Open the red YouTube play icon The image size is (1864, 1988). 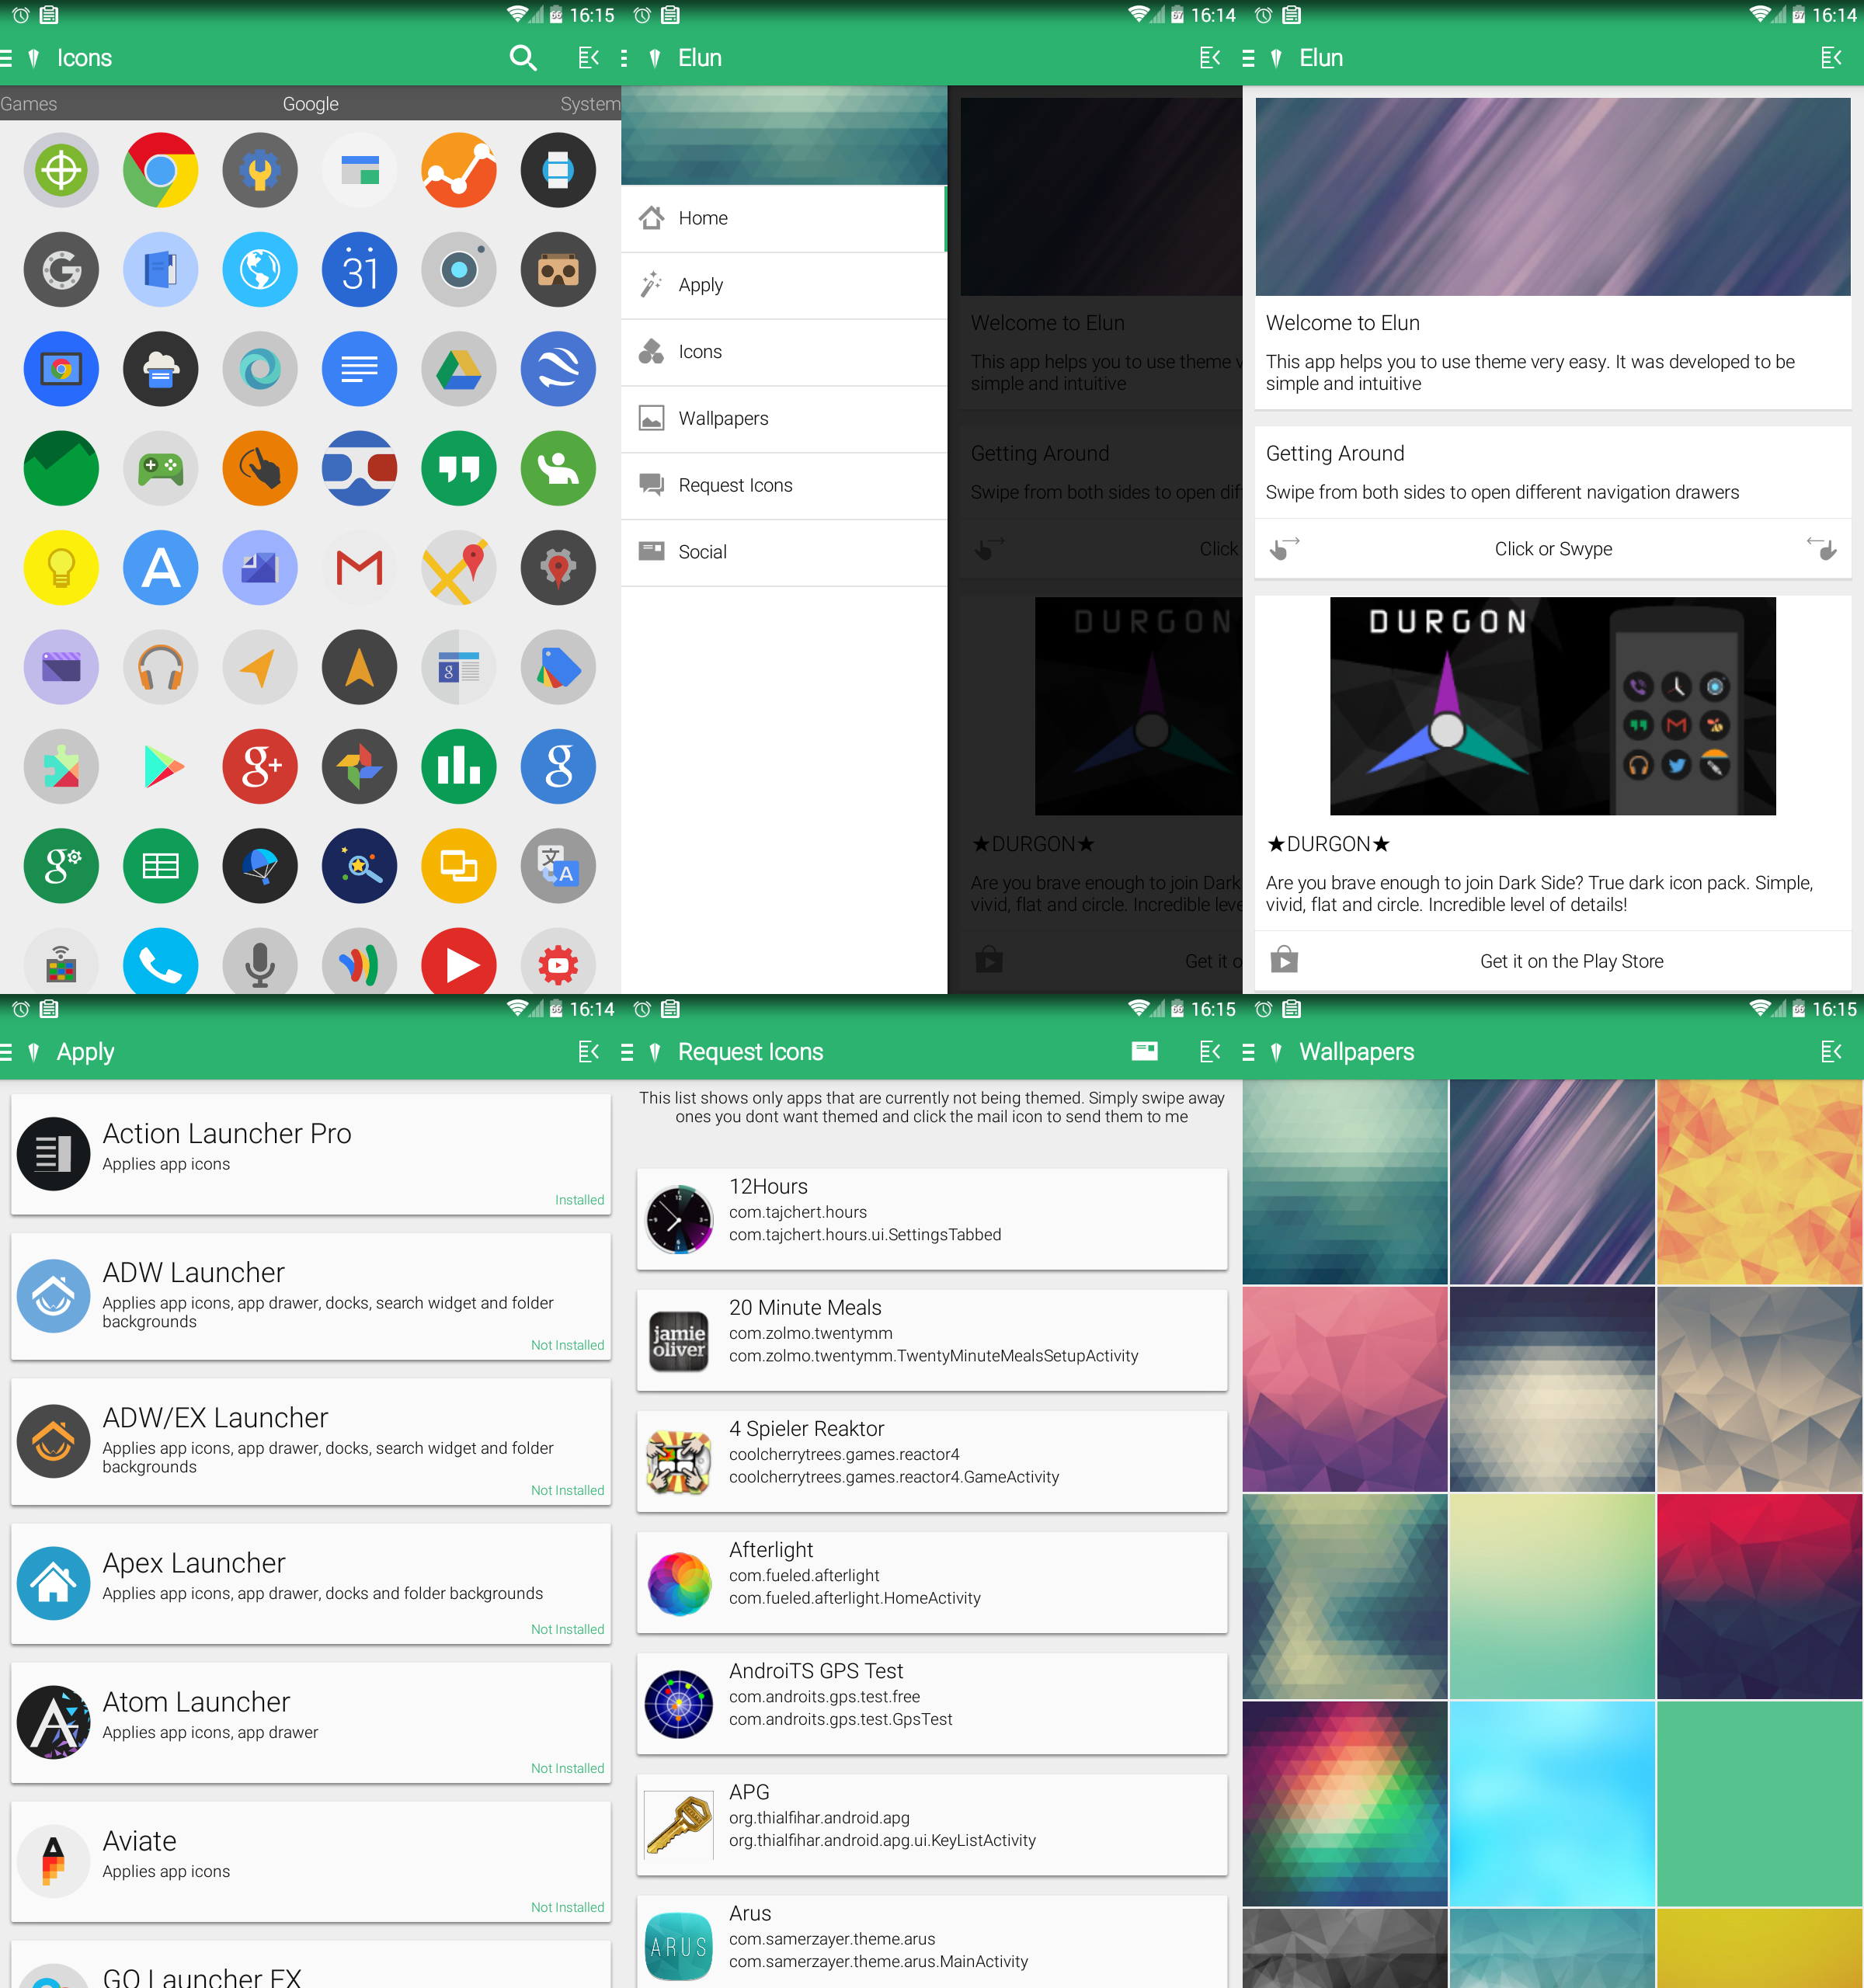459,962
